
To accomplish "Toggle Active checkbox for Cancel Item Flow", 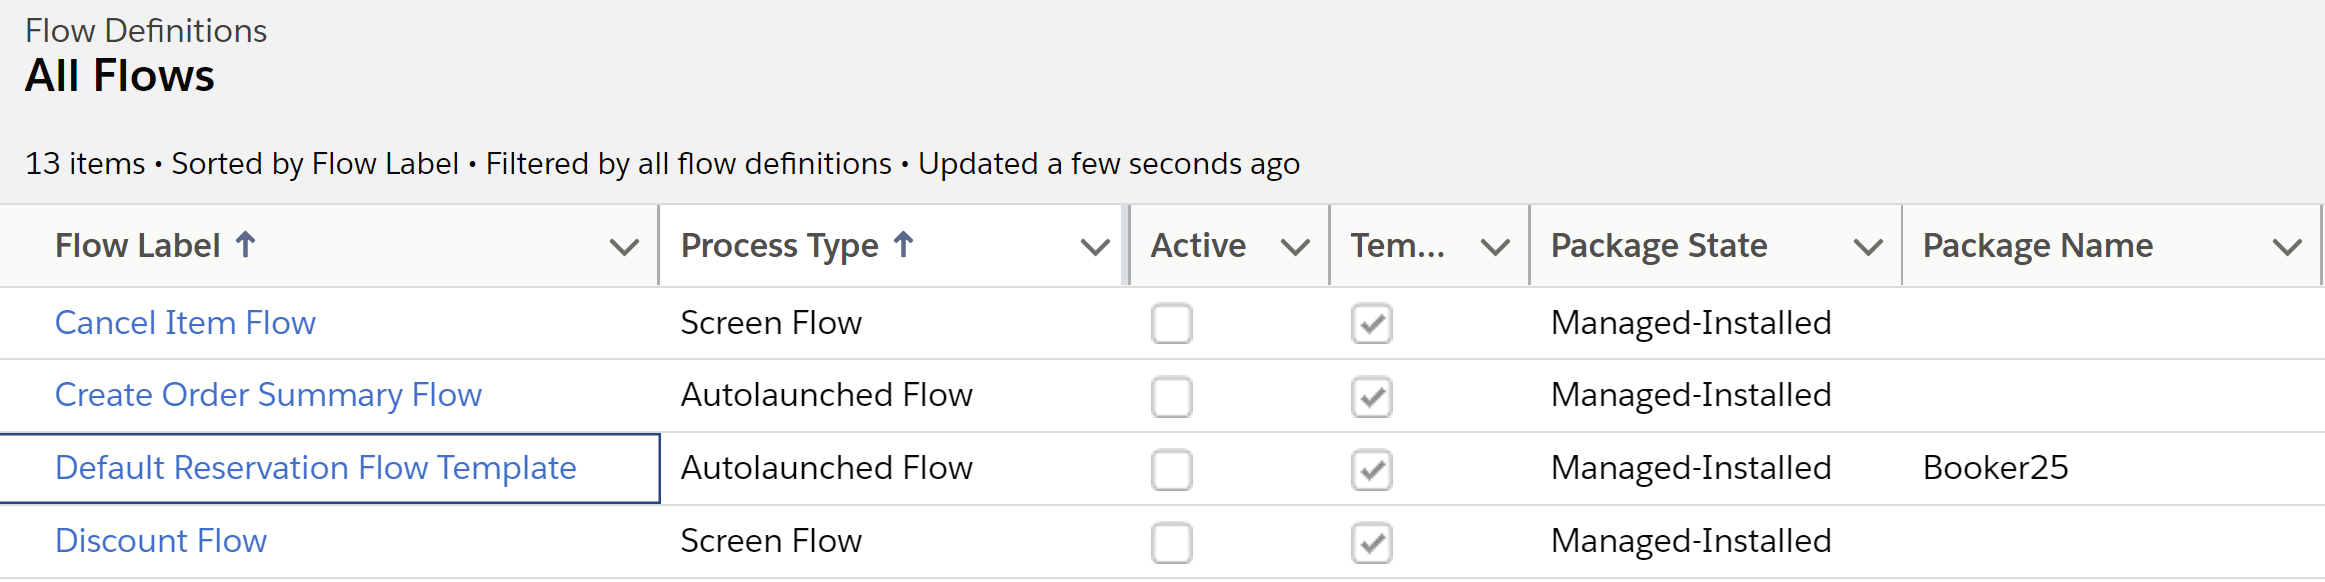I will [1171, 323].
